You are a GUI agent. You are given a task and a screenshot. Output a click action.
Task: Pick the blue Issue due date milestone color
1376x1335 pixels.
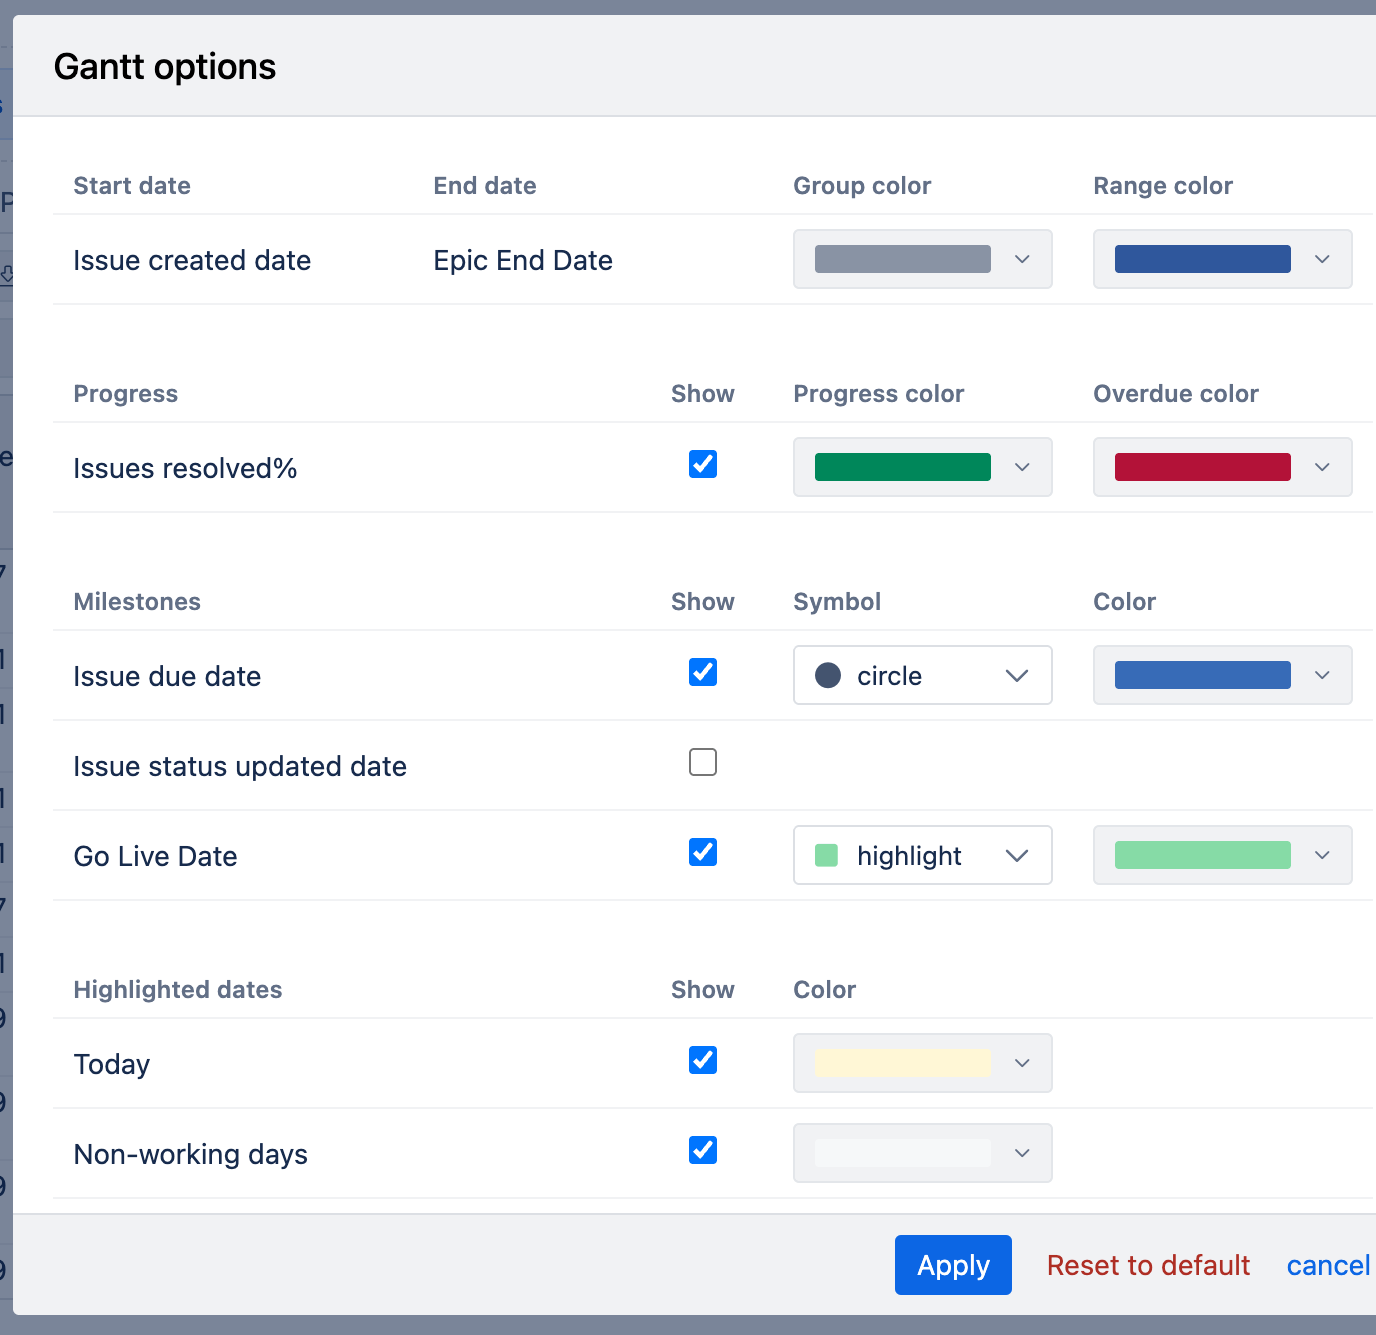pos(1201,675)
